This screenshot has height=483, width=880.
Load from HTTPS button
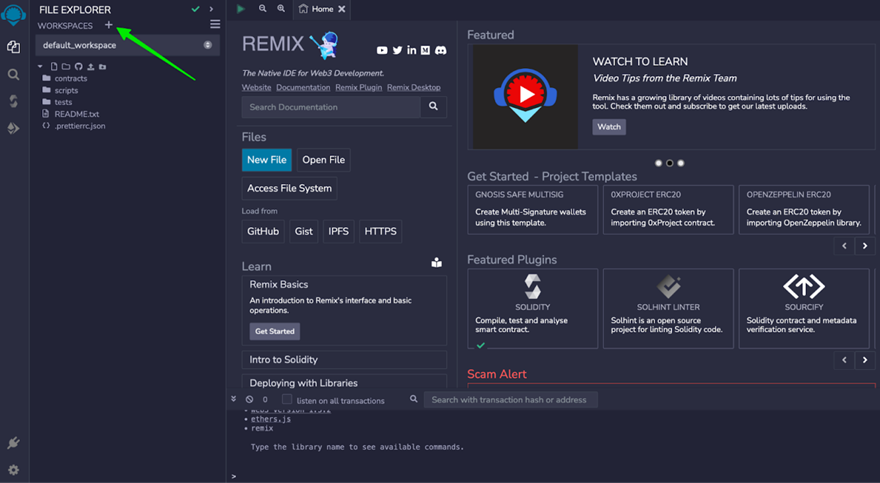point(381,231)
